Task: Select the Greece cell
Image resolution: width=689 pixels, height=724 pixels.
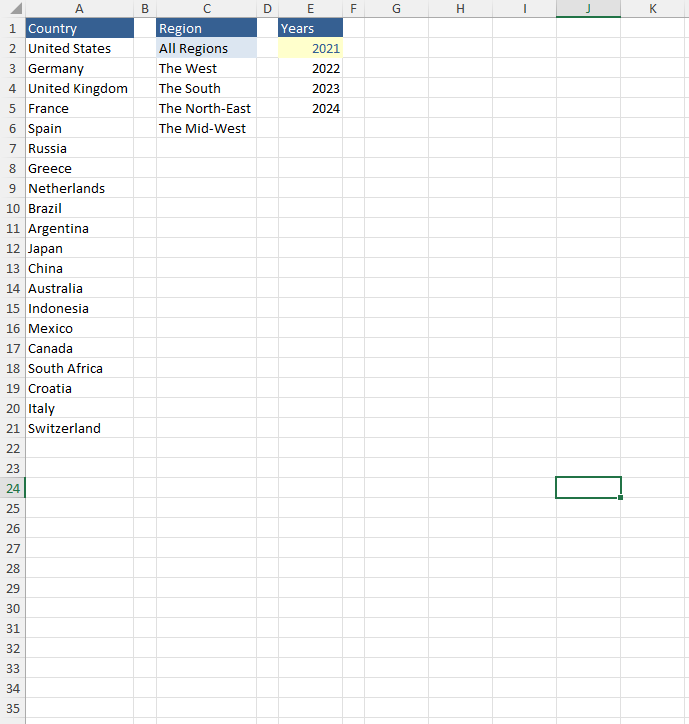Action: pos(79,168)
